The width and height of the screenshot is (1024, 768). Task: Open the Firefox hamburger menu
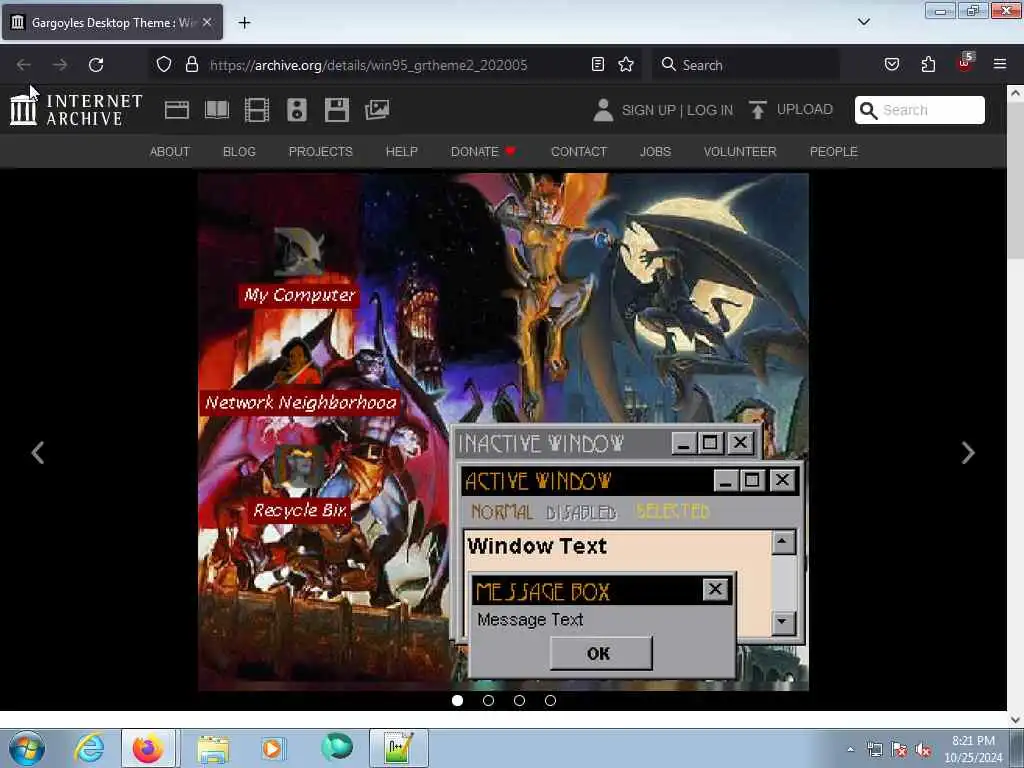pos(1000,64)
